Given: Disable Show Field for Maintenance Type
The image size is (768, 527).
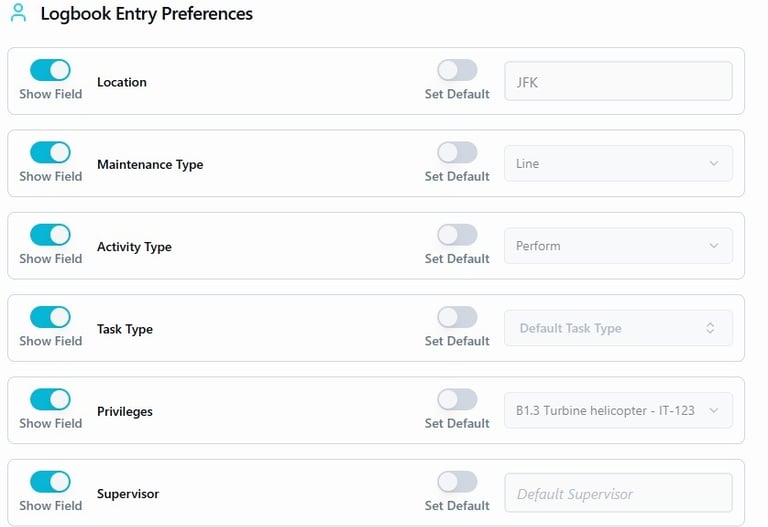Looking at the screenshot, I should [x=50, y=152].
